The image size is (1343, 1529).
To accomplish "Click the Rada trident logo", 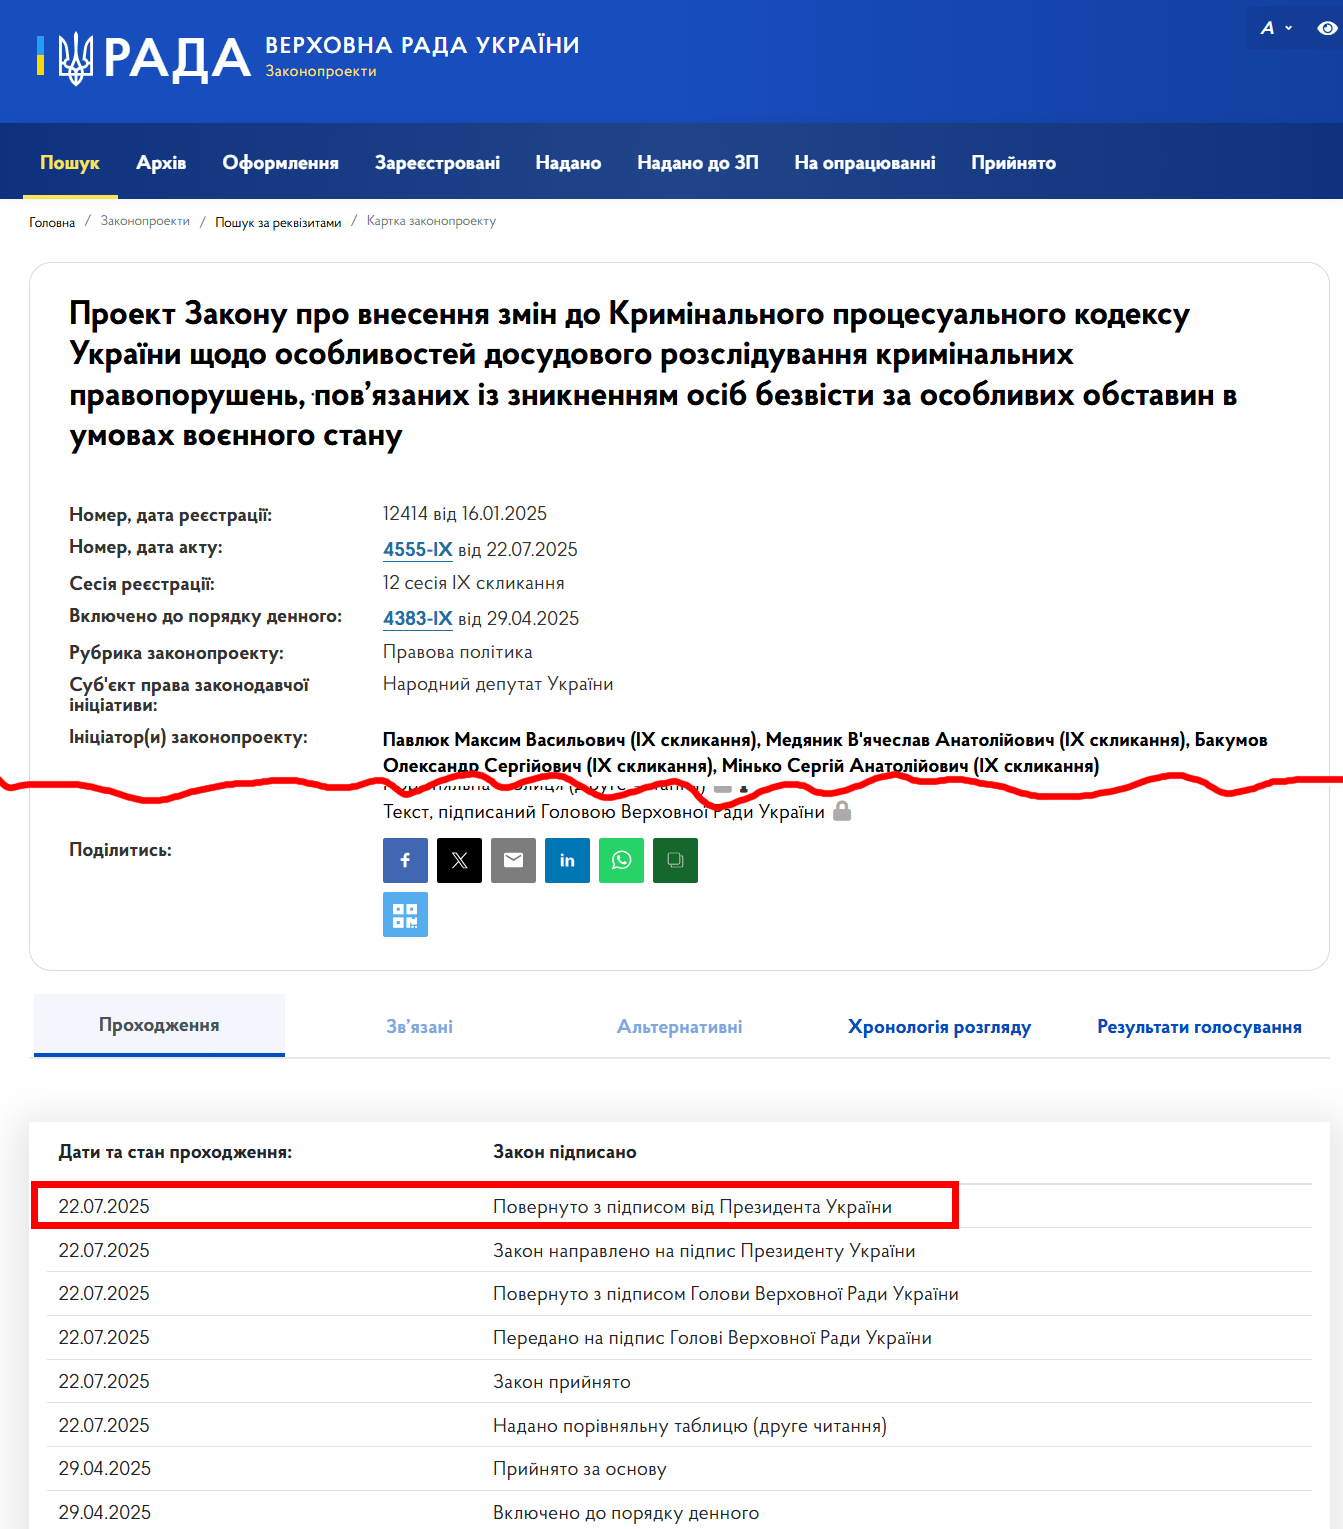I will tap(75, 58).
